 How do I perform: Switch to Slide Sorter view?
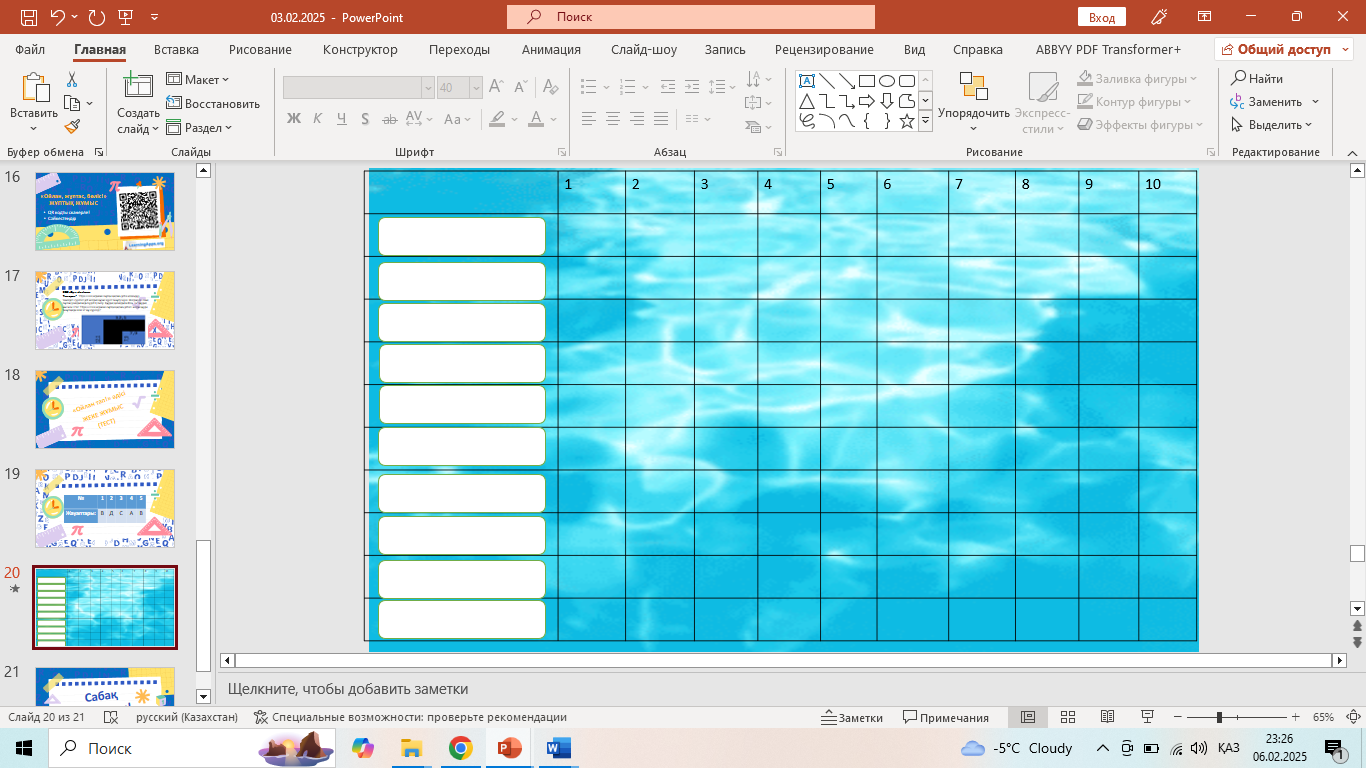click(1067, 717)
